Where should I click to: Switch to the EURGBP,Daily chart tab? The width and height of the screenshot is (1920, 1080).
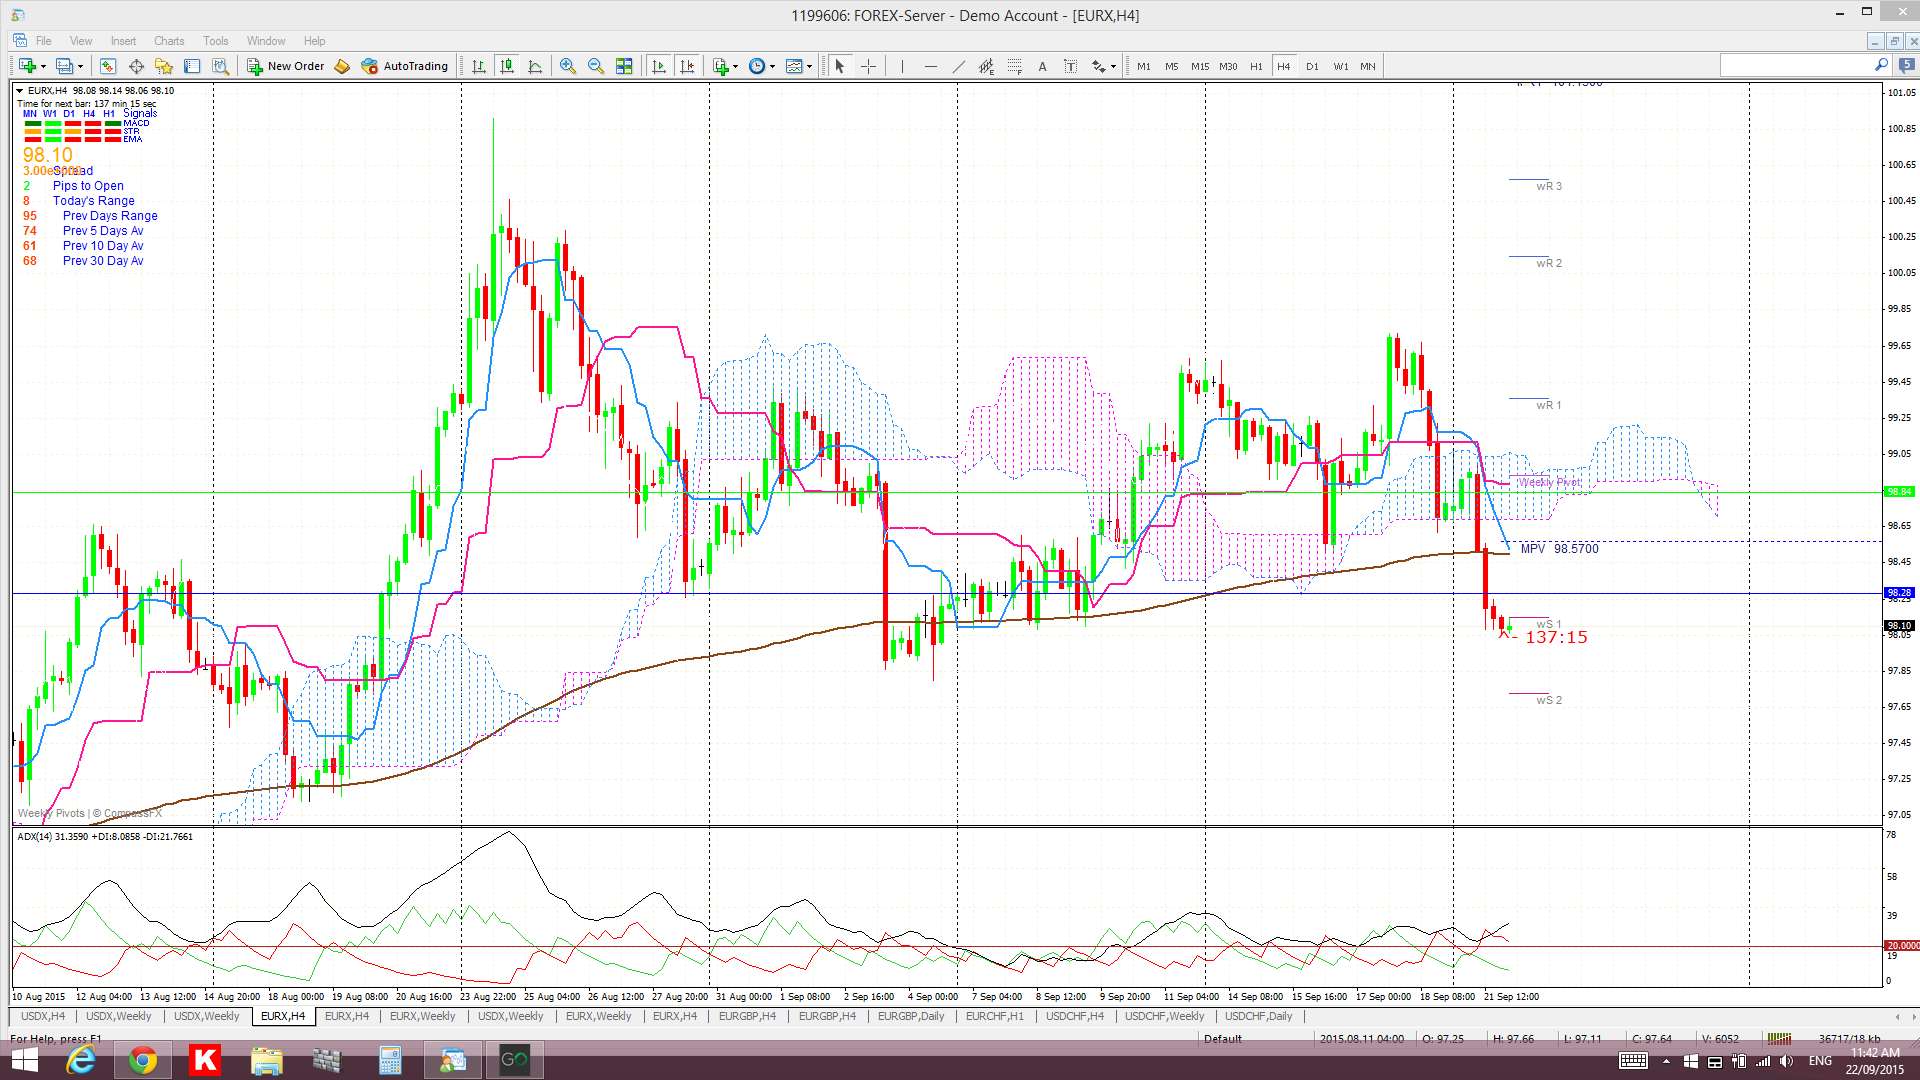tap(911, 1016)
